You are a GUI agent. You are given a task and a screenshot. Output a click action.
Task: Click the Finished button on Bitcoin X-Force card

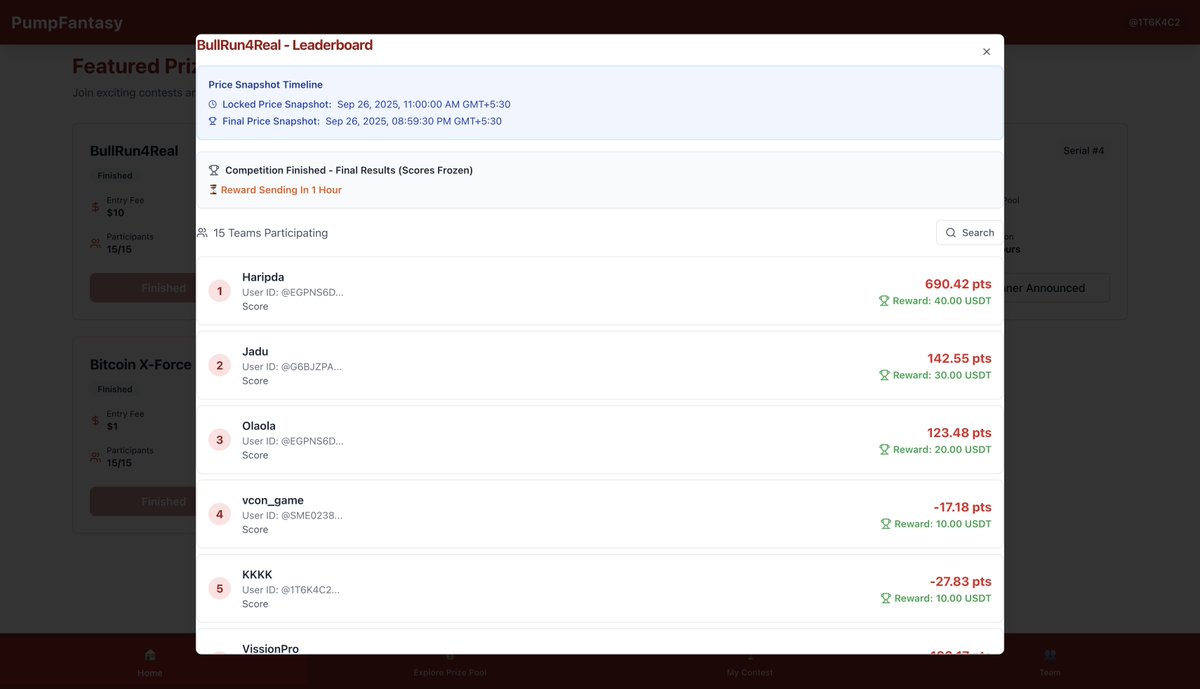point(143,502)
